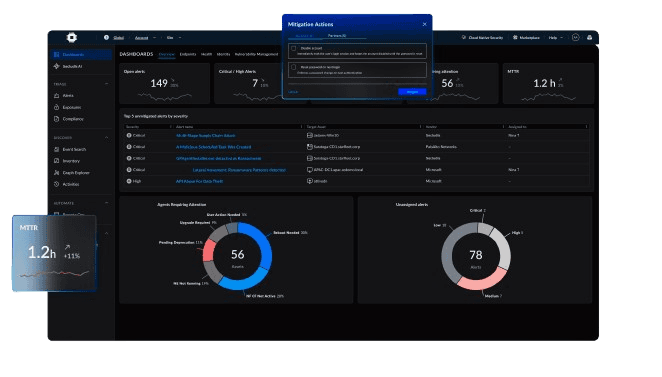Screen dimensions: 662x377
Task: Open Activities via its sidebar icon
Action: (57, 184)
